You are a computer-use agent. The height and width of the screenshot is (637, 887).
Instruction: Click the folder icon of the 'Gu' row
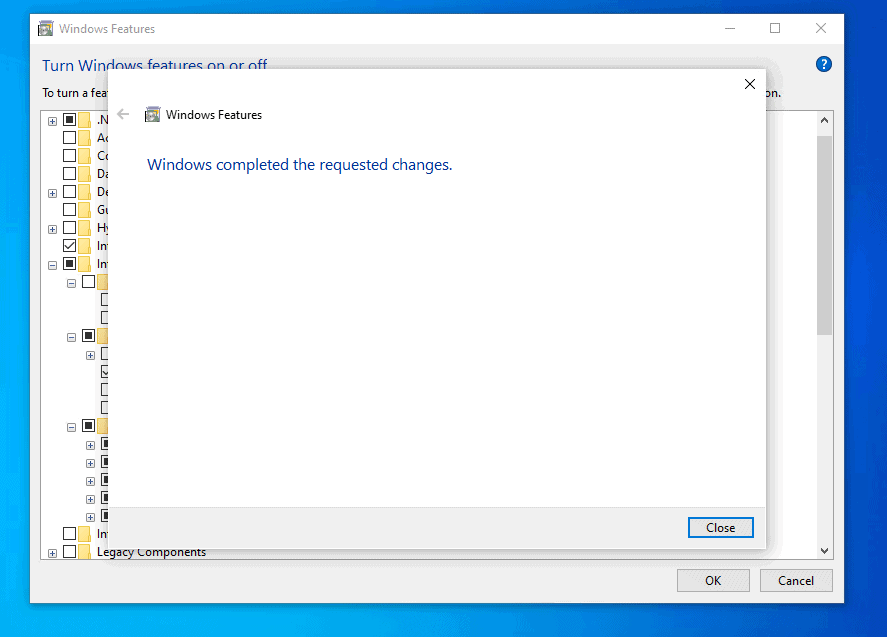pyautogui.click(x=84, y=210)
